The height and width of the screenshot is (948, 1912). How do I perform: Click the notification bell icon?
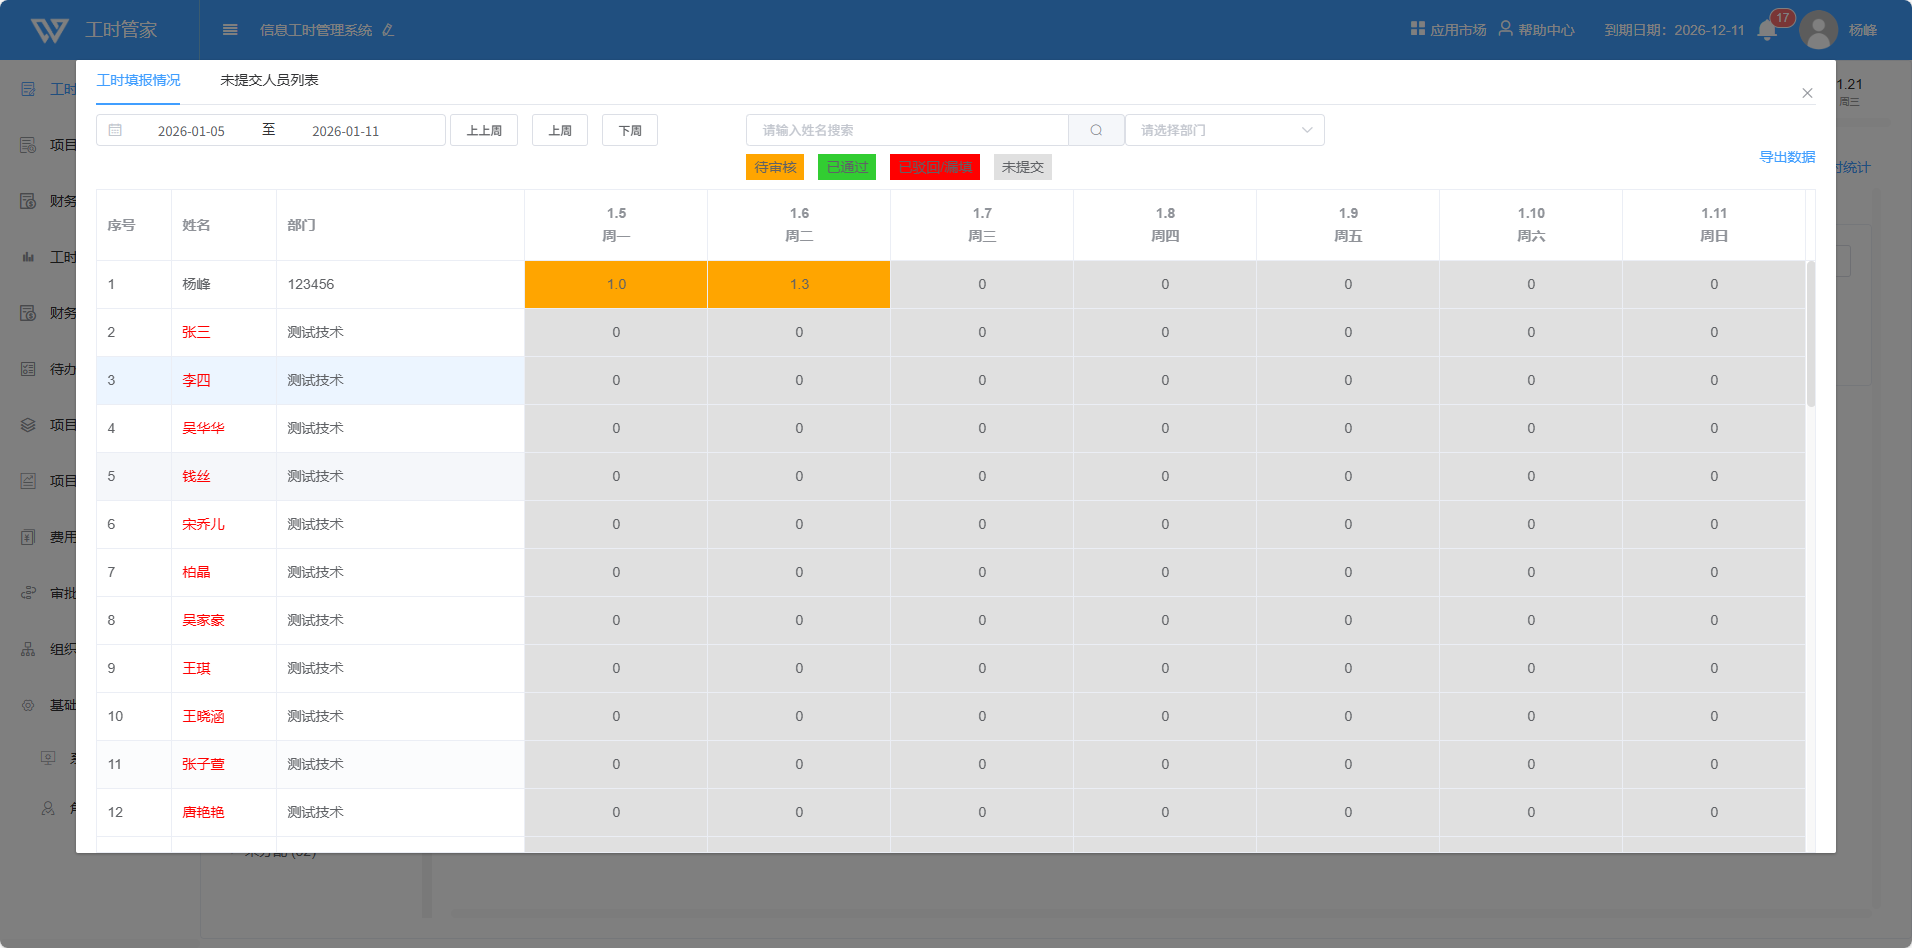point(1767,30)
